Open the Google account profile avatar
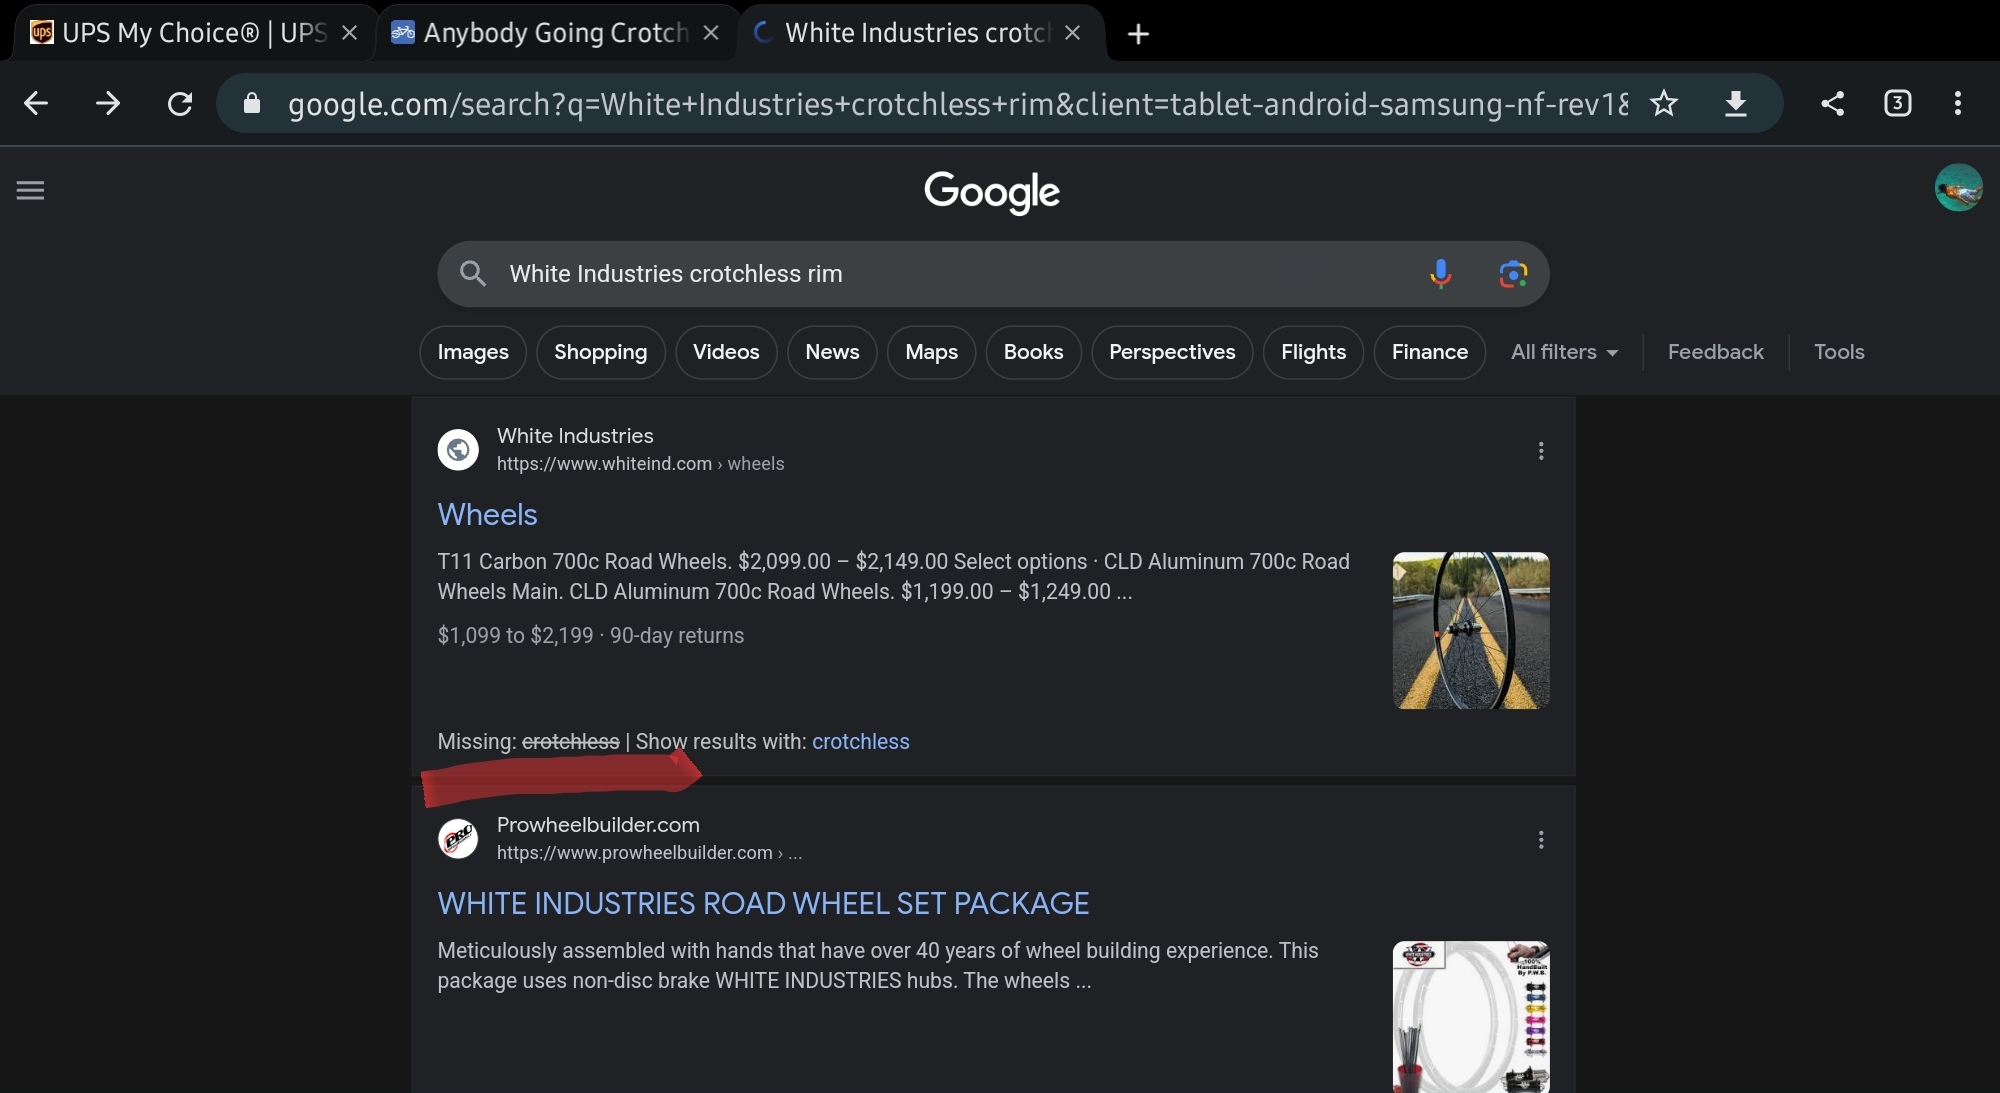This screenshot has height=1093, width=2000. [x=1958, y=188]
